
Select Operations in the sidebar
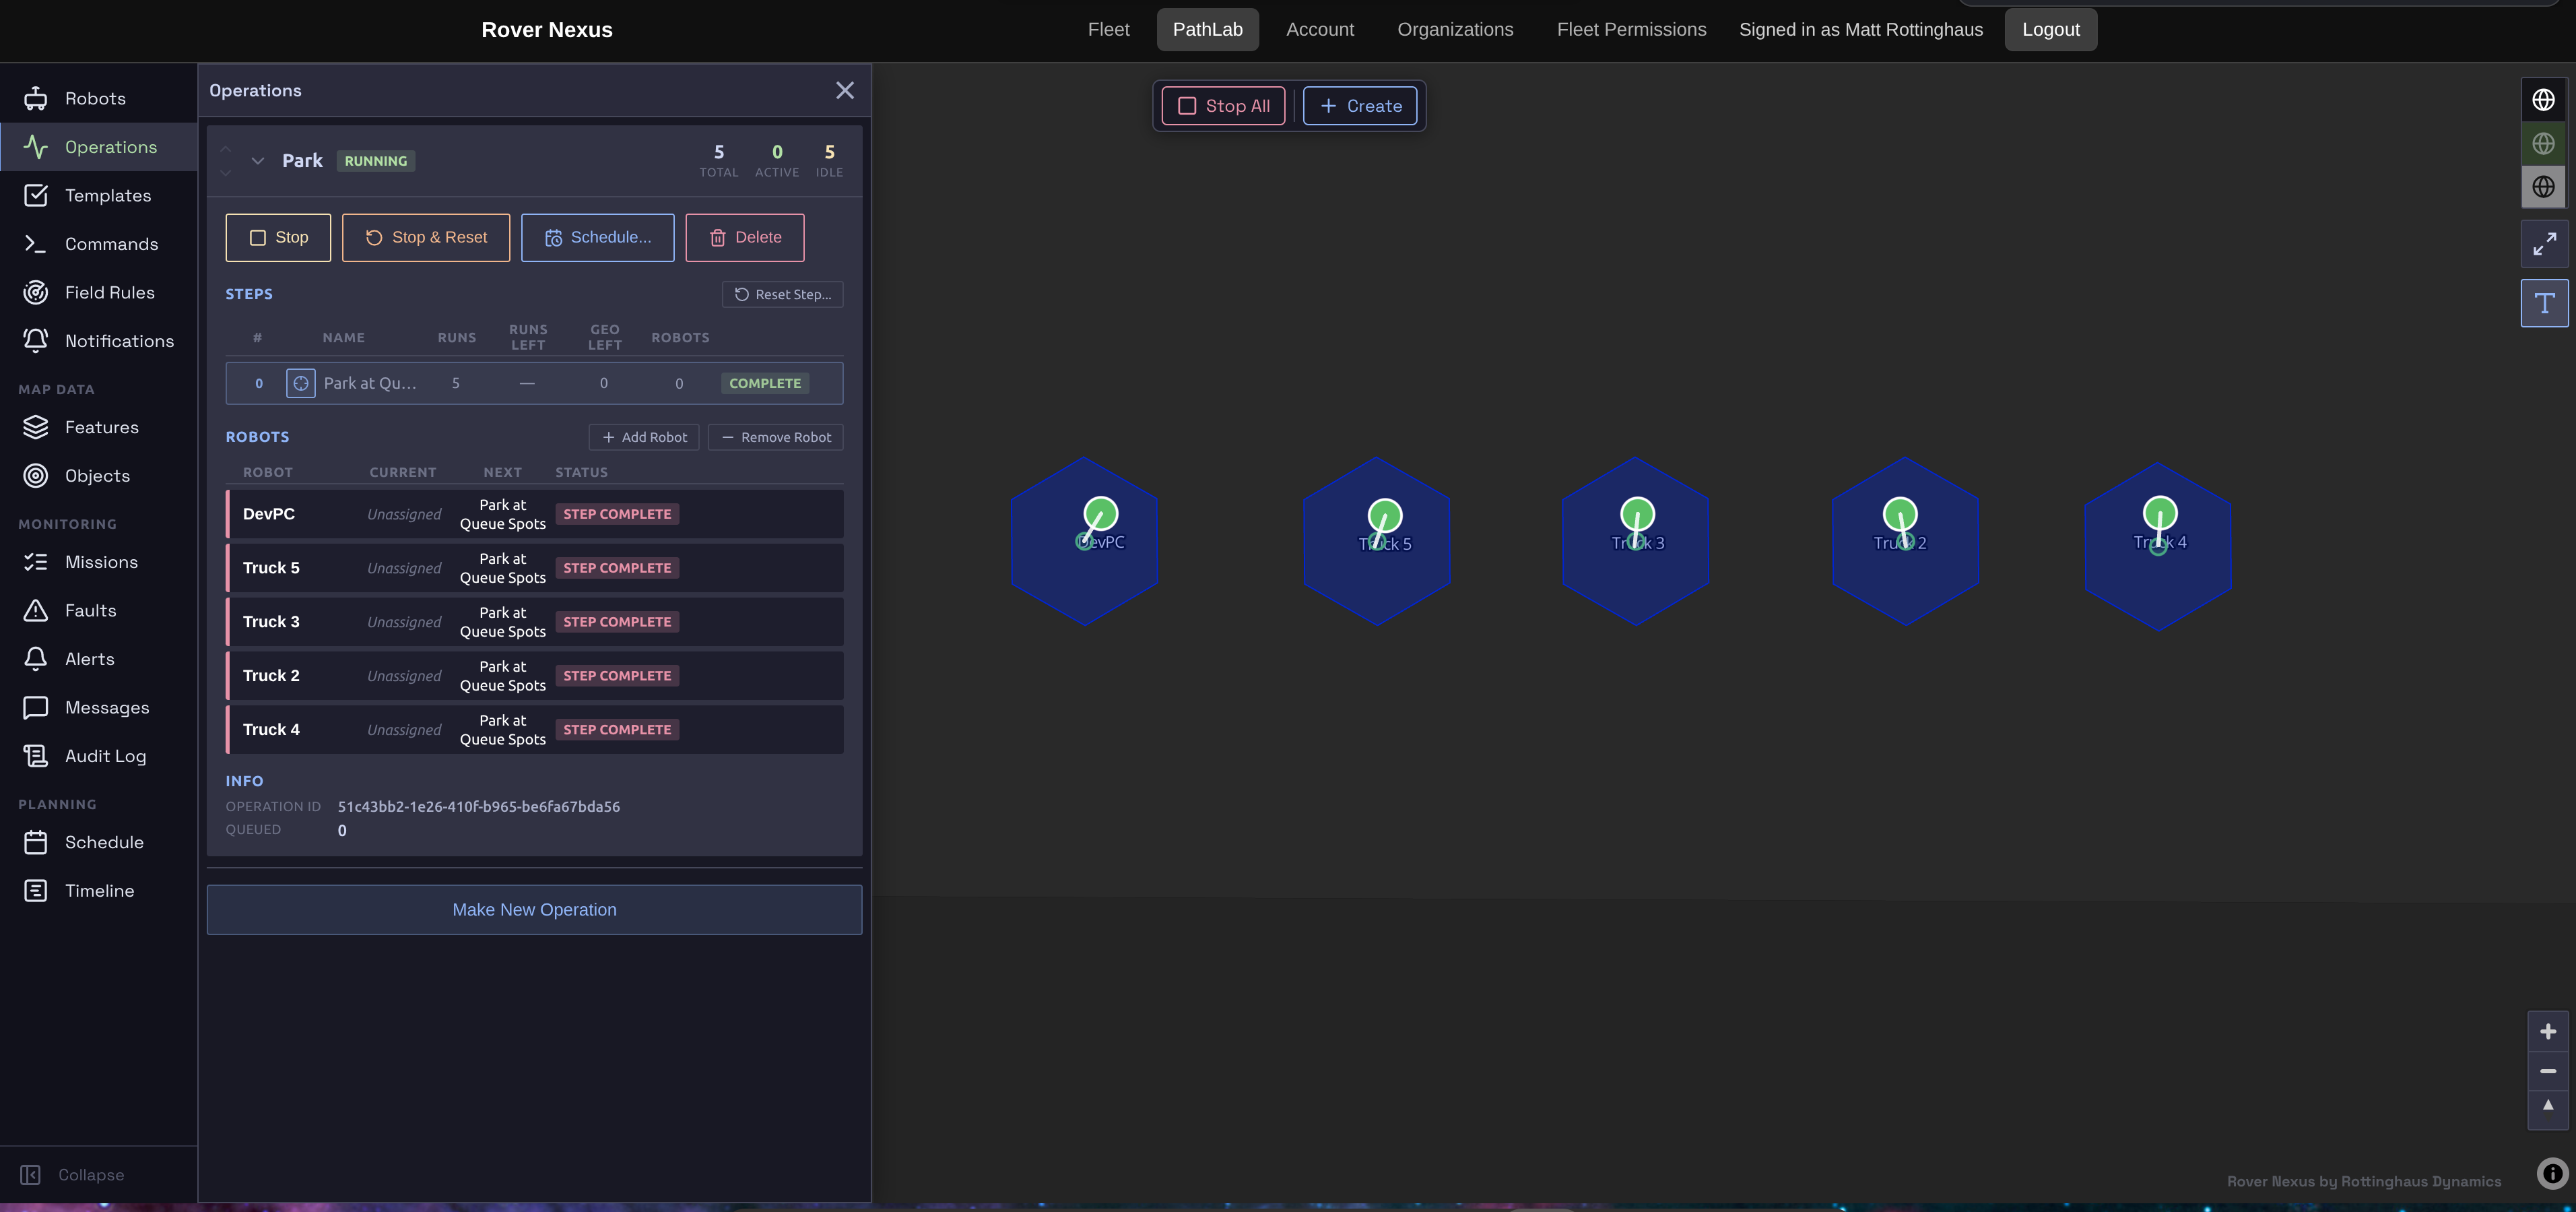[x=98, y=147]
